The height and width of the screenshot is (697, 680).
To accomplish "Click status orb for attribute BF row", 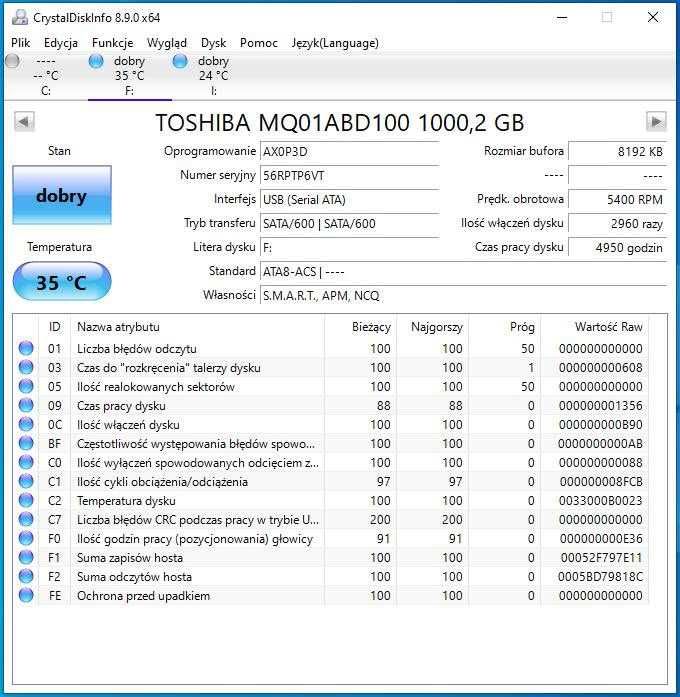I will coord(26,443).
